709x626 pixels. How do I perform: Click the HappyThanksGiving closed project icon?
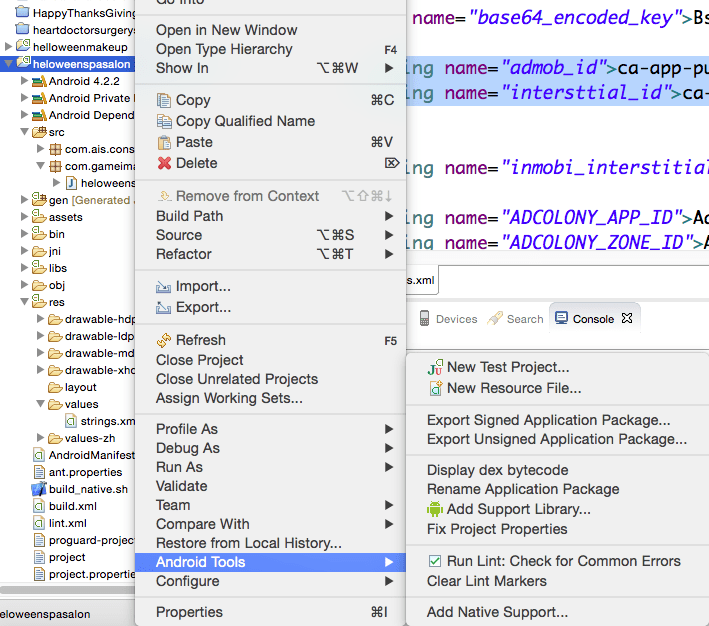pyautogui.click(x=23, y=12)
